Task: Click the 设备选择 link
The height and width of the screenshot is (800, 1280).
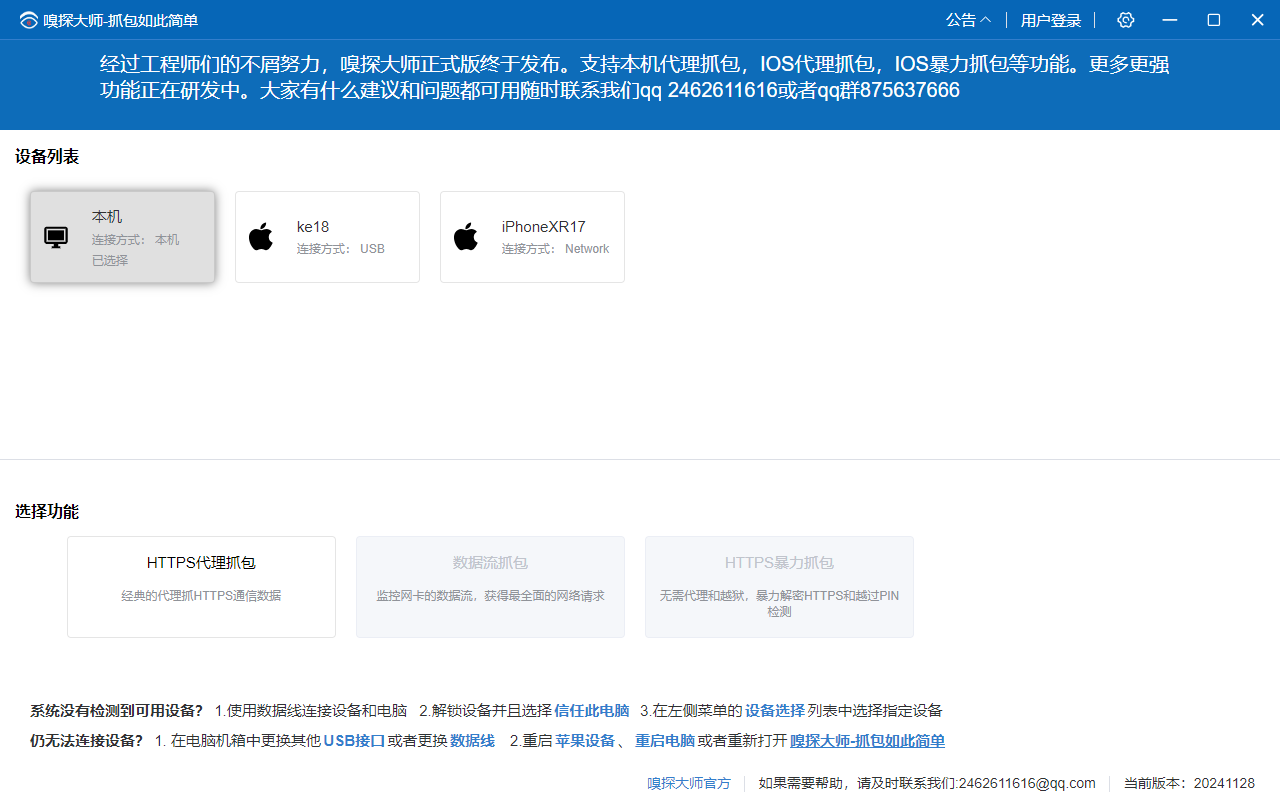Action: pos(775,711)
